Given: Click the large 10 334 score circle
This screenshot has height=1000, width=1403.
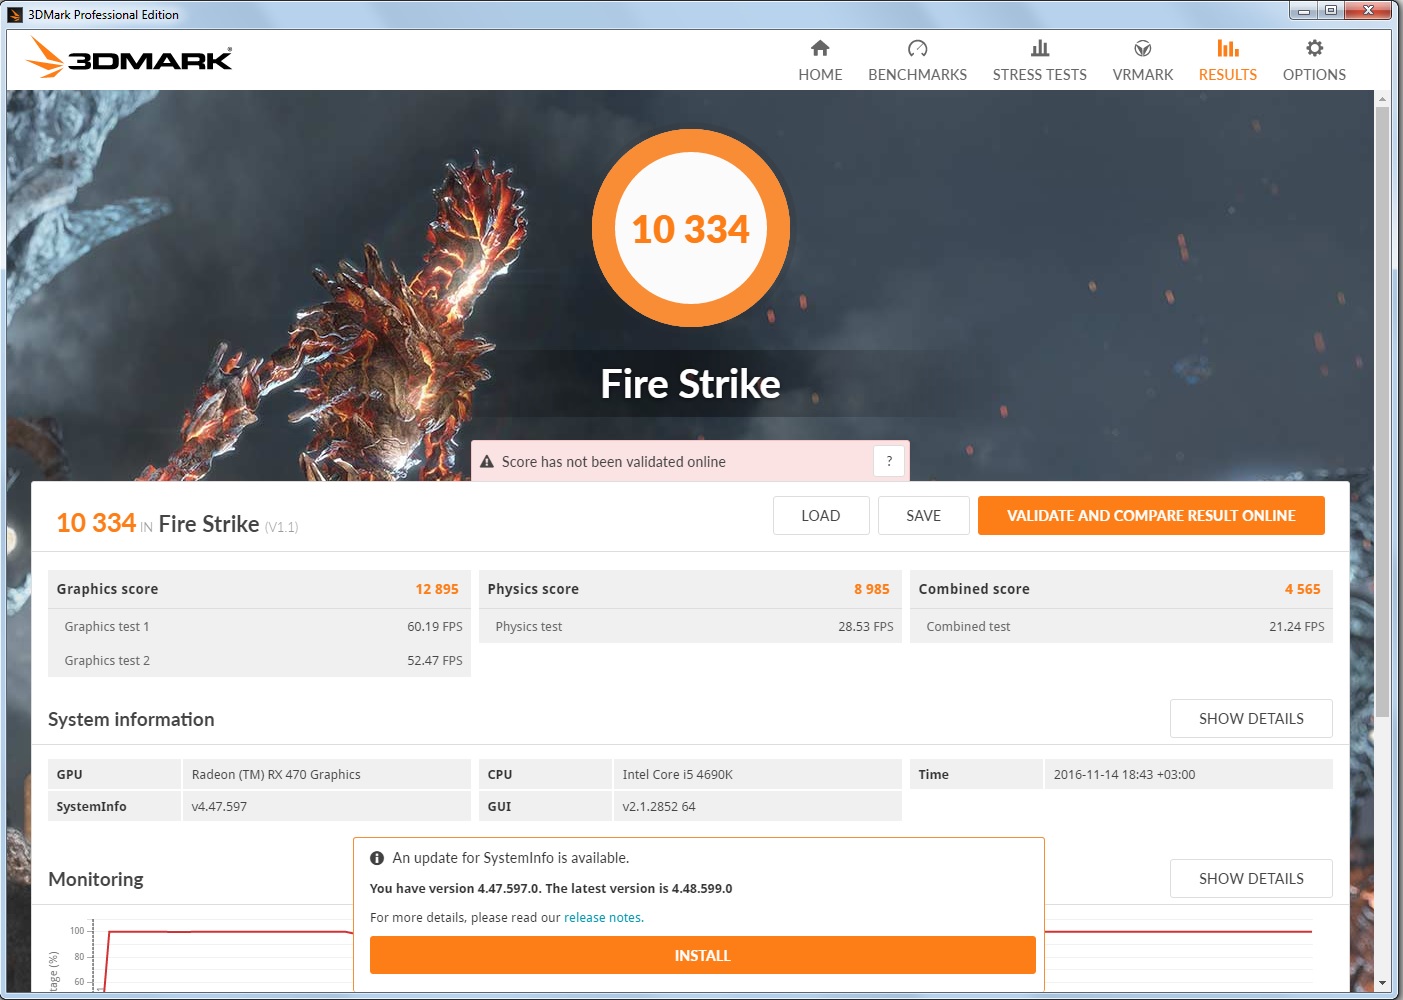Looking at the screenshot, I should [691, 228].
